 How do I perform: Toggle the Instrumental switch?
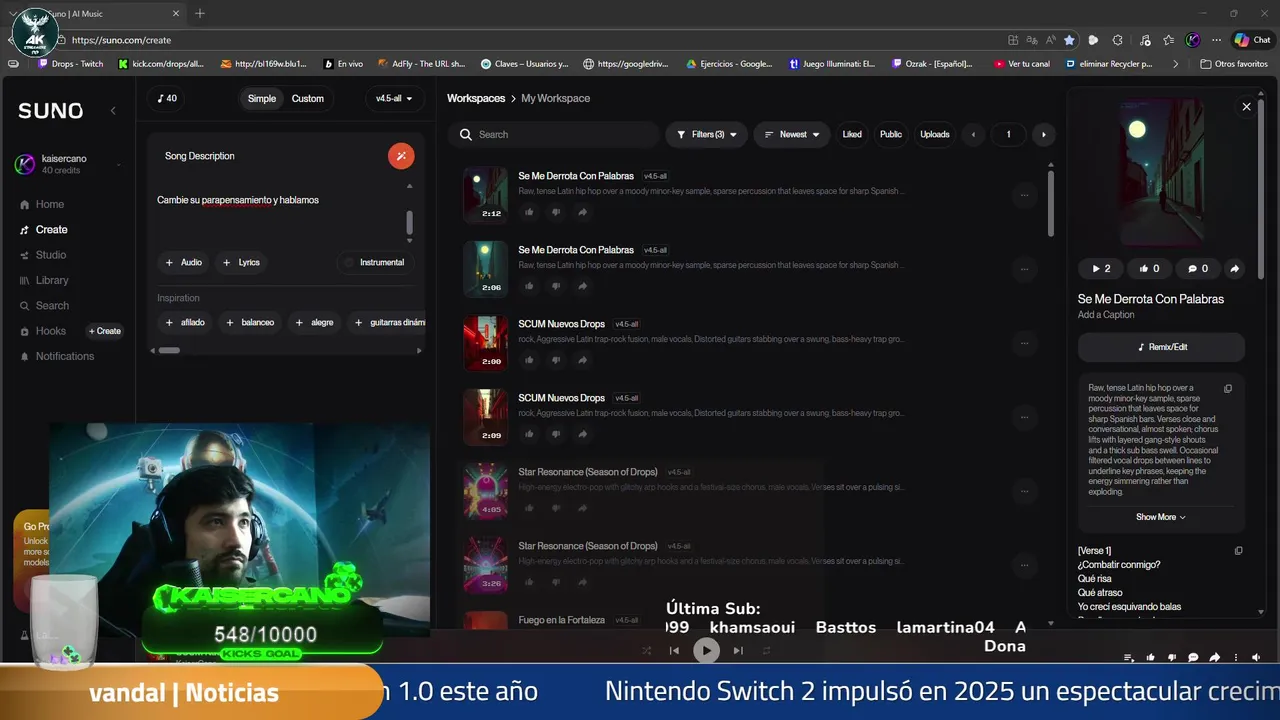[375, 262]
